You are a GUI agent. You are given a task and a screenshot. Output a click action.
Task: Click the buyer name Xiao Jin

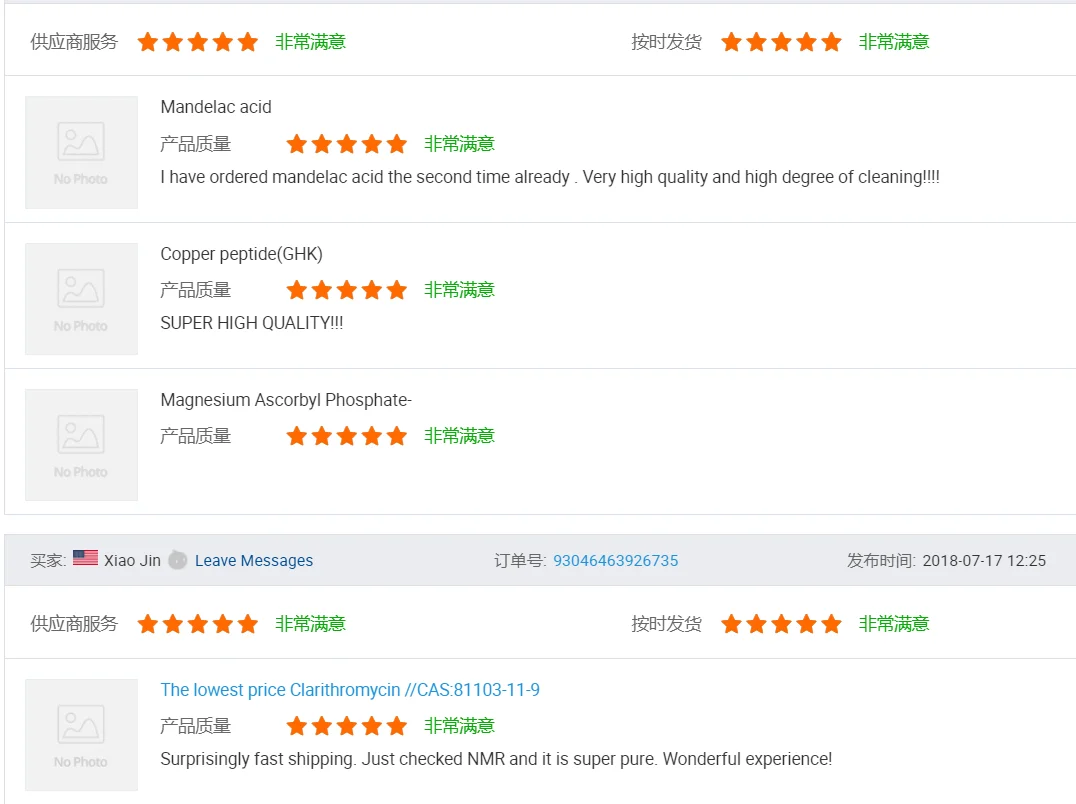[132, 561]
